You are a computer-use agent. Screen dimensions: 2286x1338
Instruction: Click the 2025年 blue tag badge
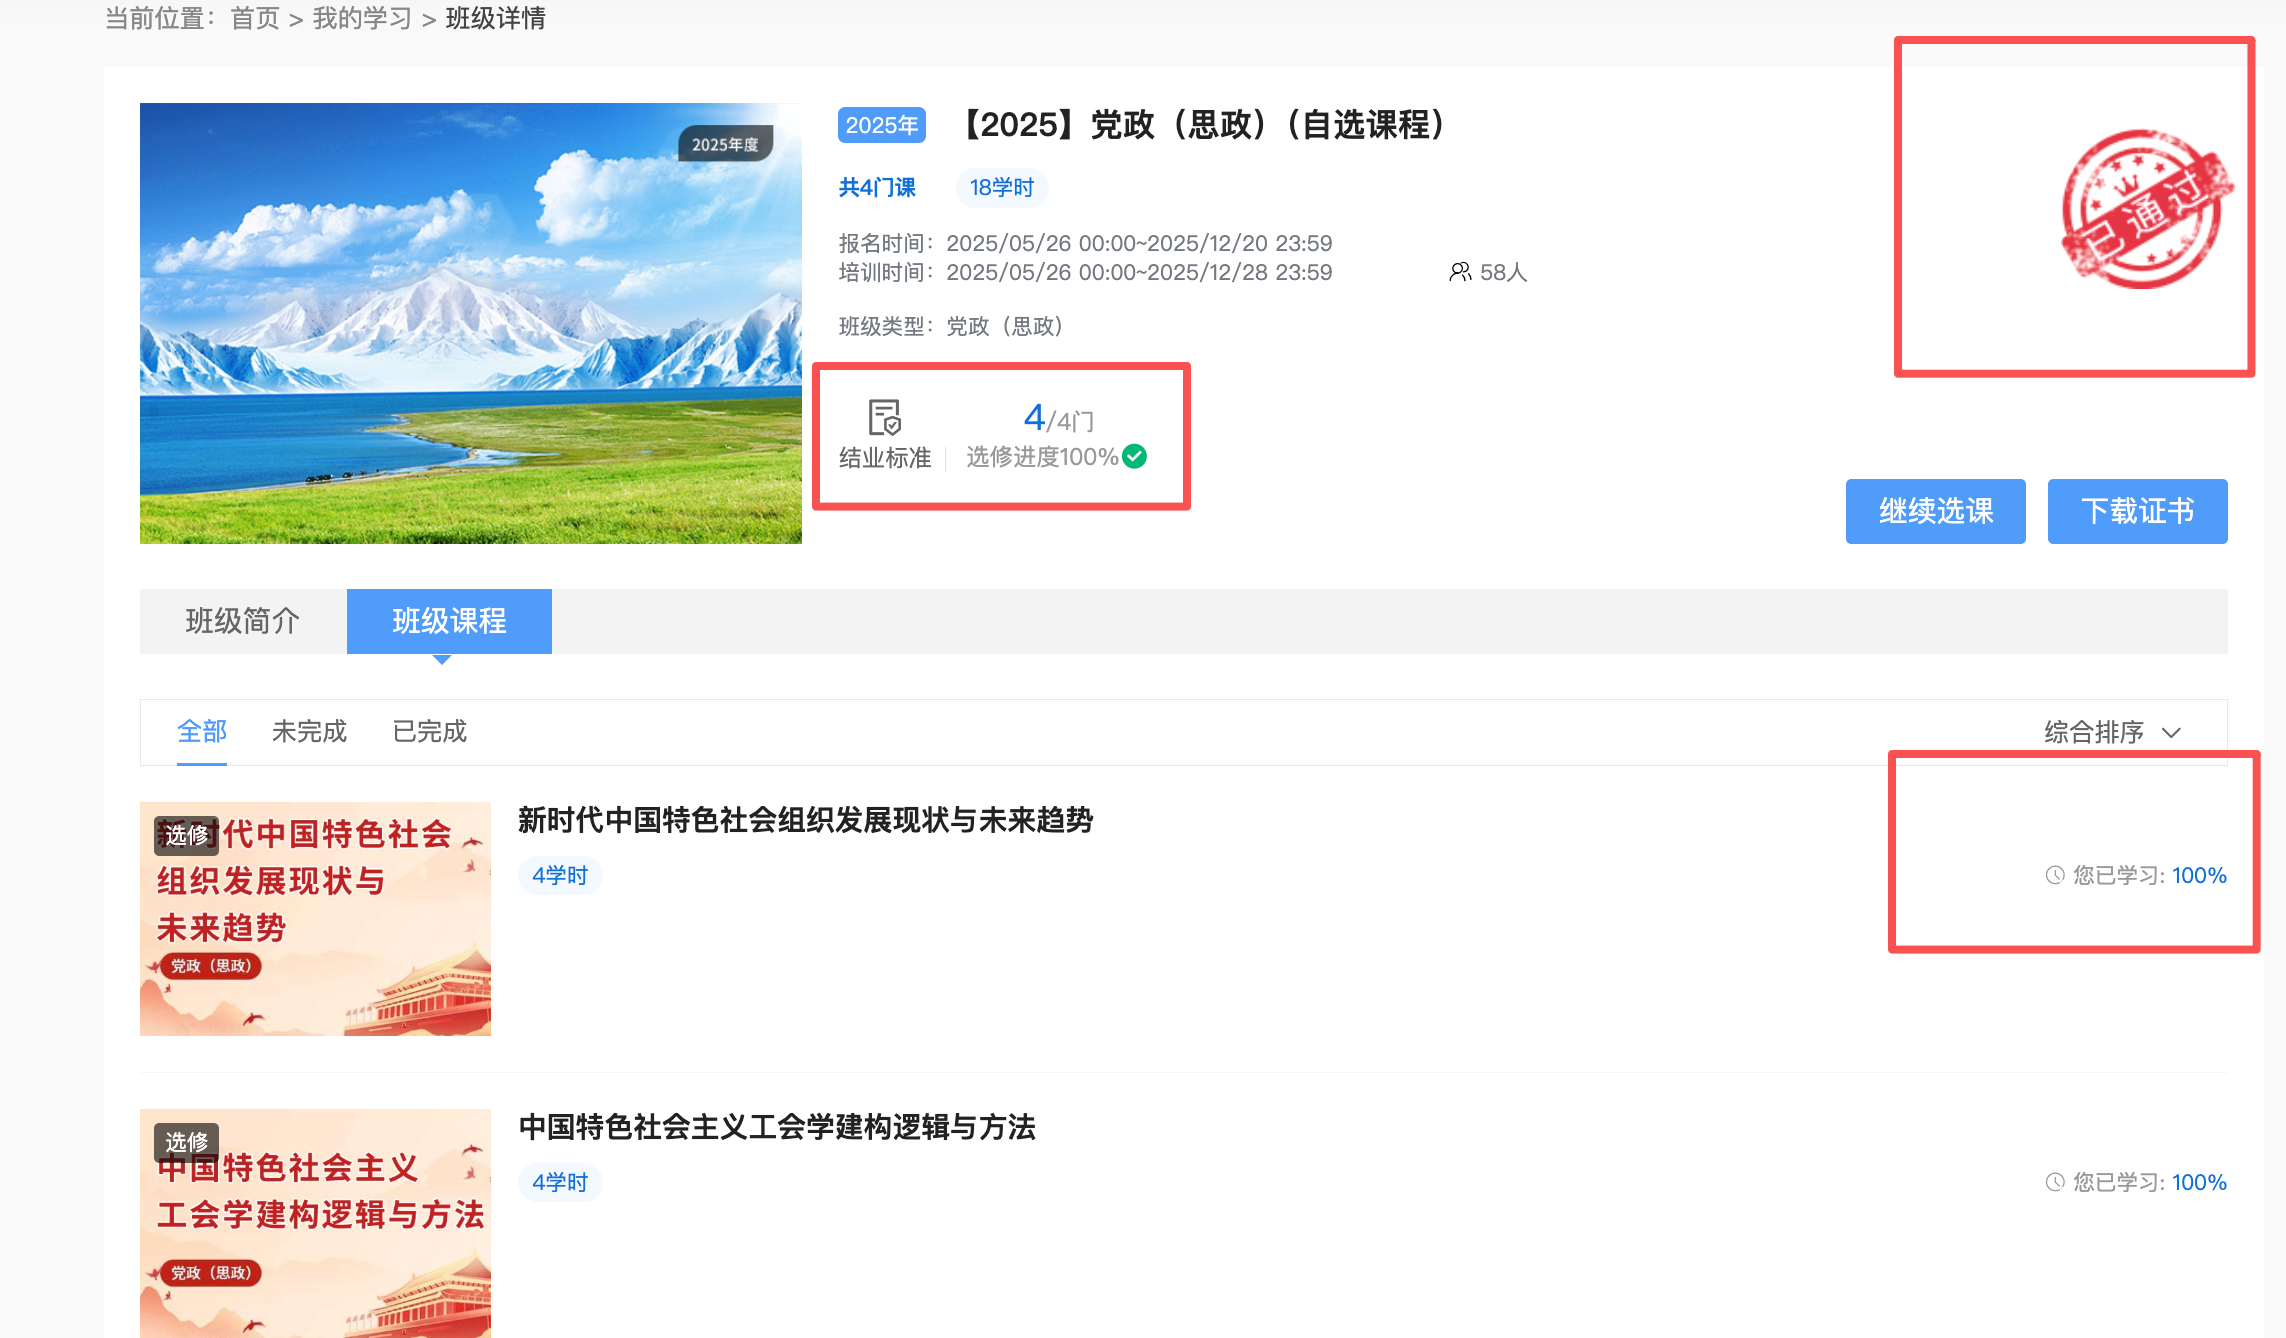[881, 125]
